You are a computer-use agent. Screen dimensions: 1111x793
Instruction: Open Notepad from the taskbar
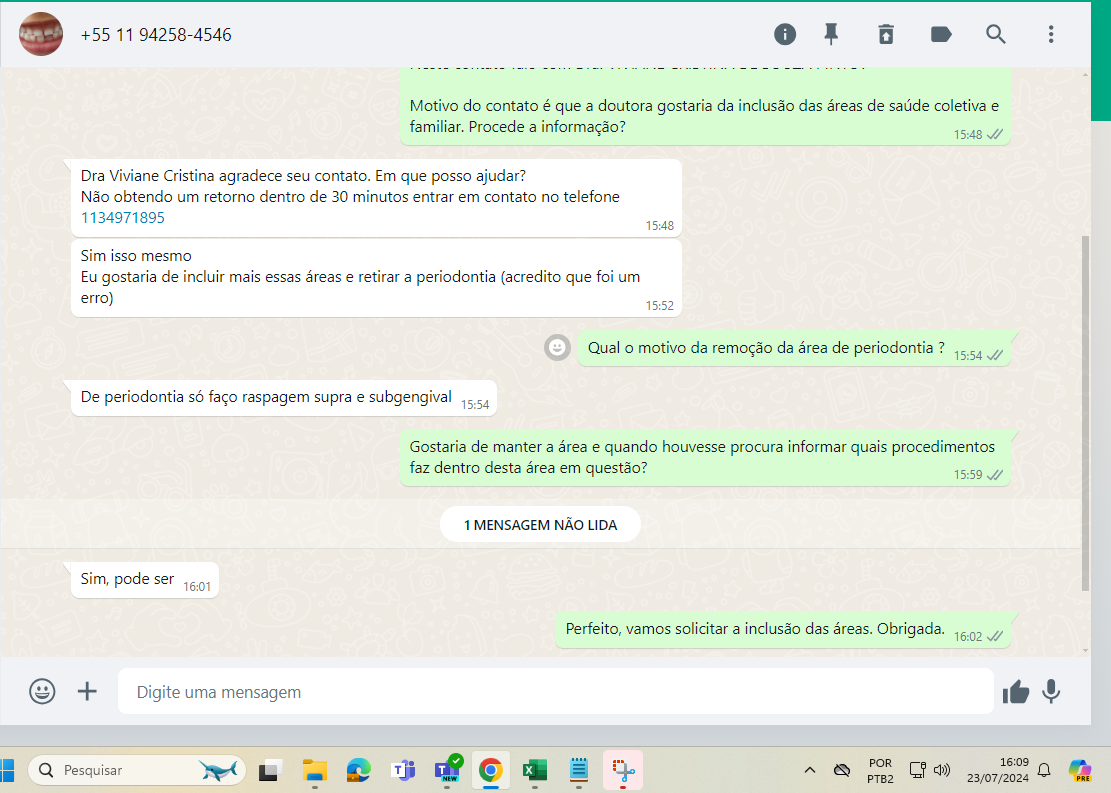(x=579, y=770)
